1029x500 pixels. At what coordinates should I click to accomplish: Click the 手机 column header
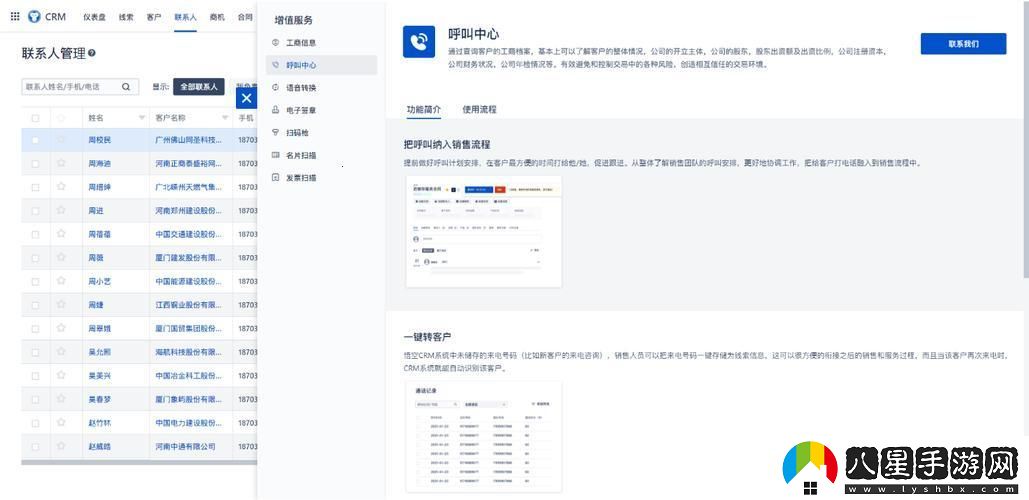coord(246,118)
